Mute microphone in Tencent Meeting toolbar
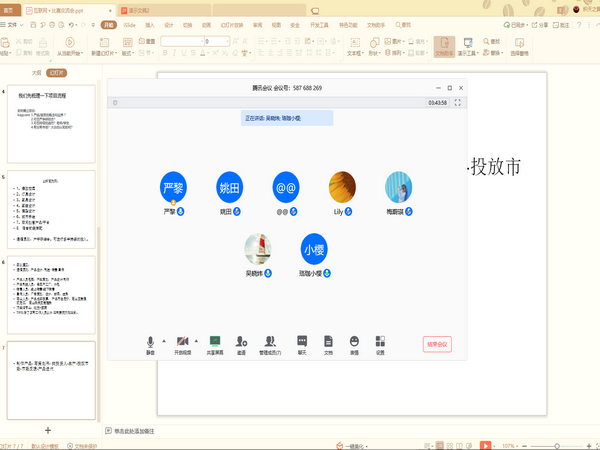The height and width of the screenshot is (450, 600). point(150,345)
